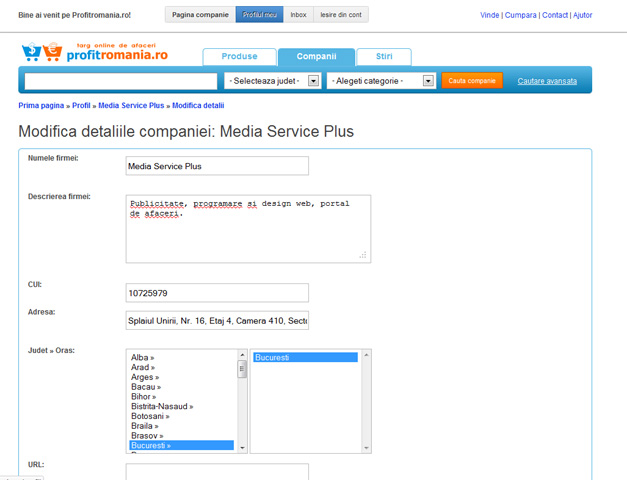Click the Oras list scroll down arrow
Screen dimensions: 627x480
(366, 448)
